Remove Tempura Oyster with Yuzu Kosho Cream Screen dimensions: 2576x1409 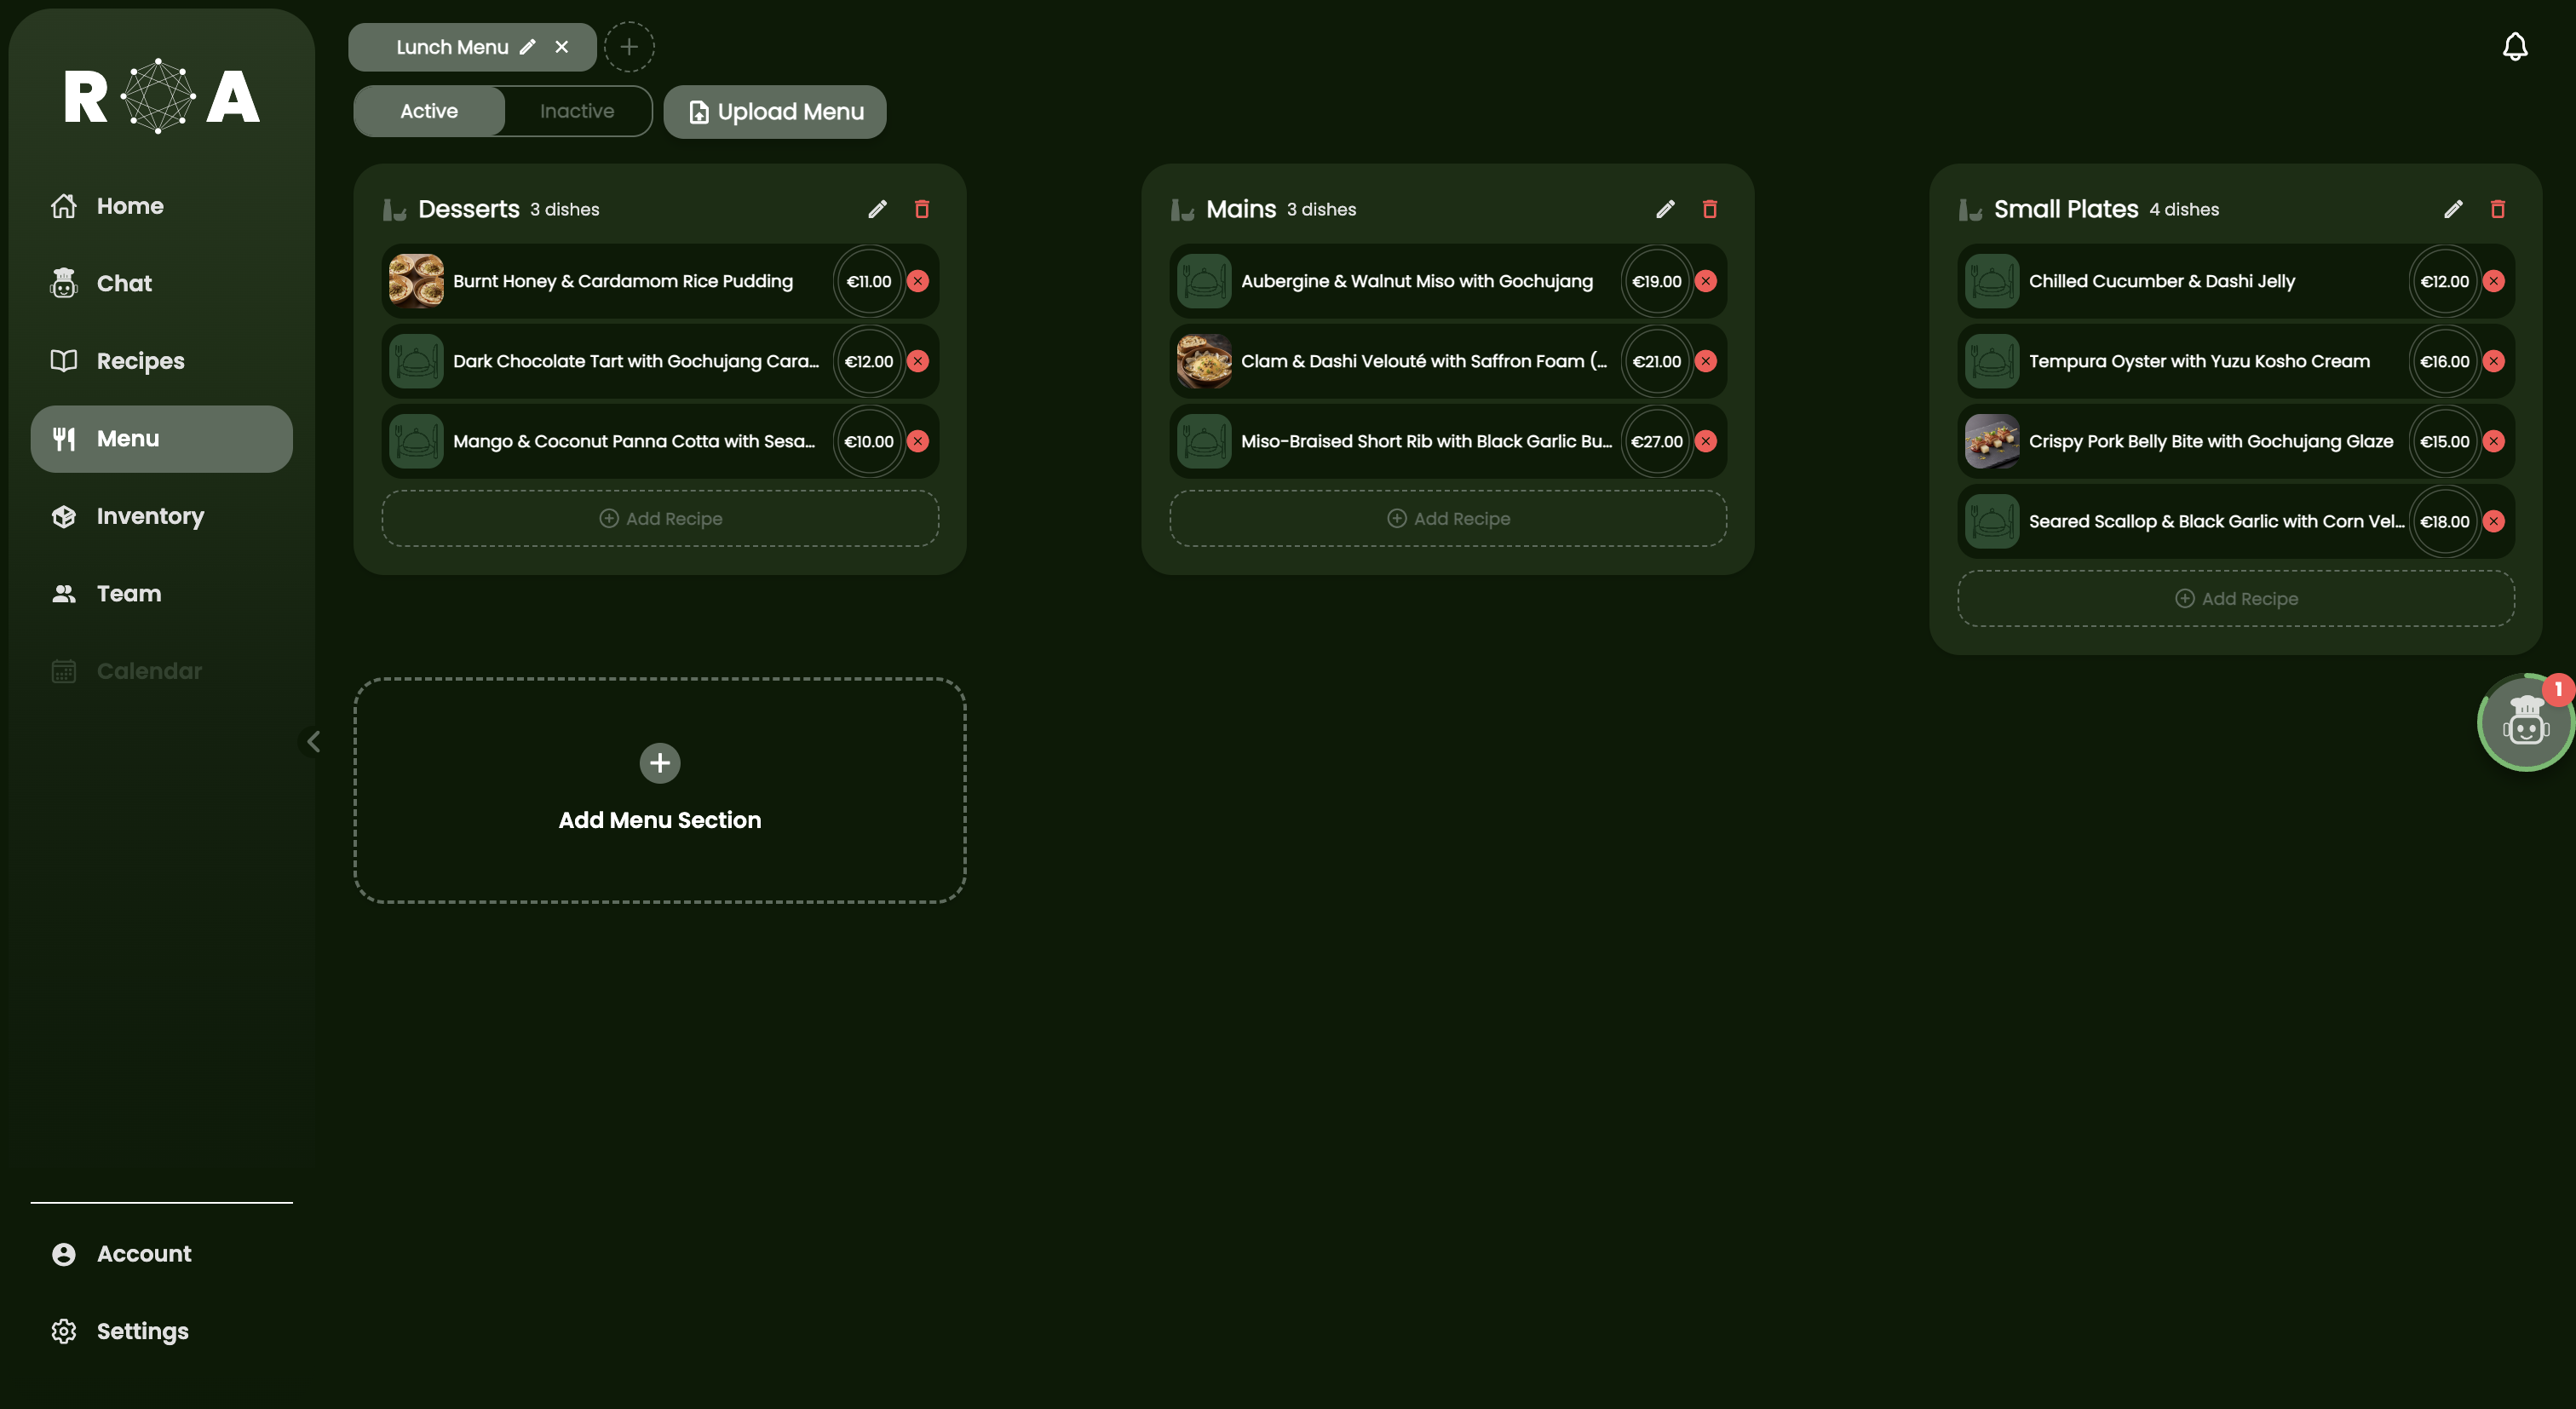tap(2494, 361)
